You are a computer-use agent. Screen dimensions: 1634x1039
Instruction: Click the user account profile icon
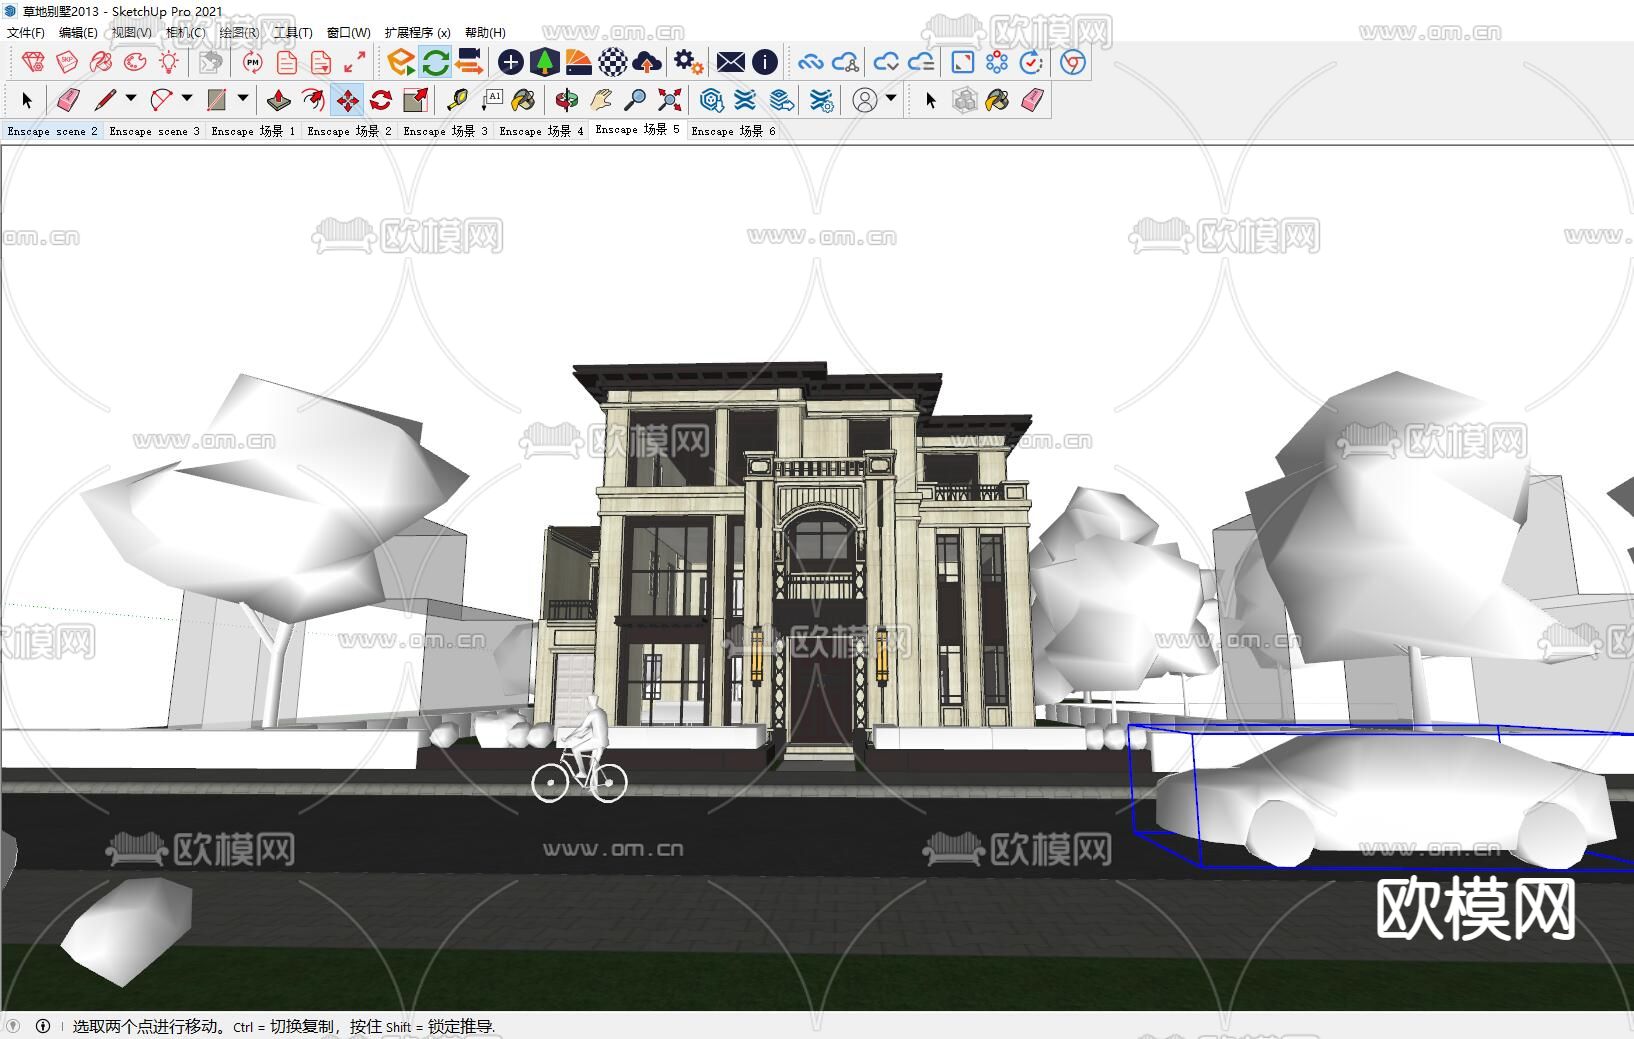pyautogui.click(x=865, y=100)
